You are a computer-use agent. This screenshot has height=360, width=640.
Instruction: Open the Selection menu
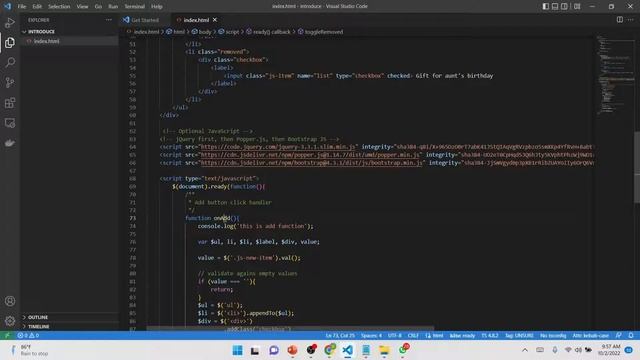[59, 7]
